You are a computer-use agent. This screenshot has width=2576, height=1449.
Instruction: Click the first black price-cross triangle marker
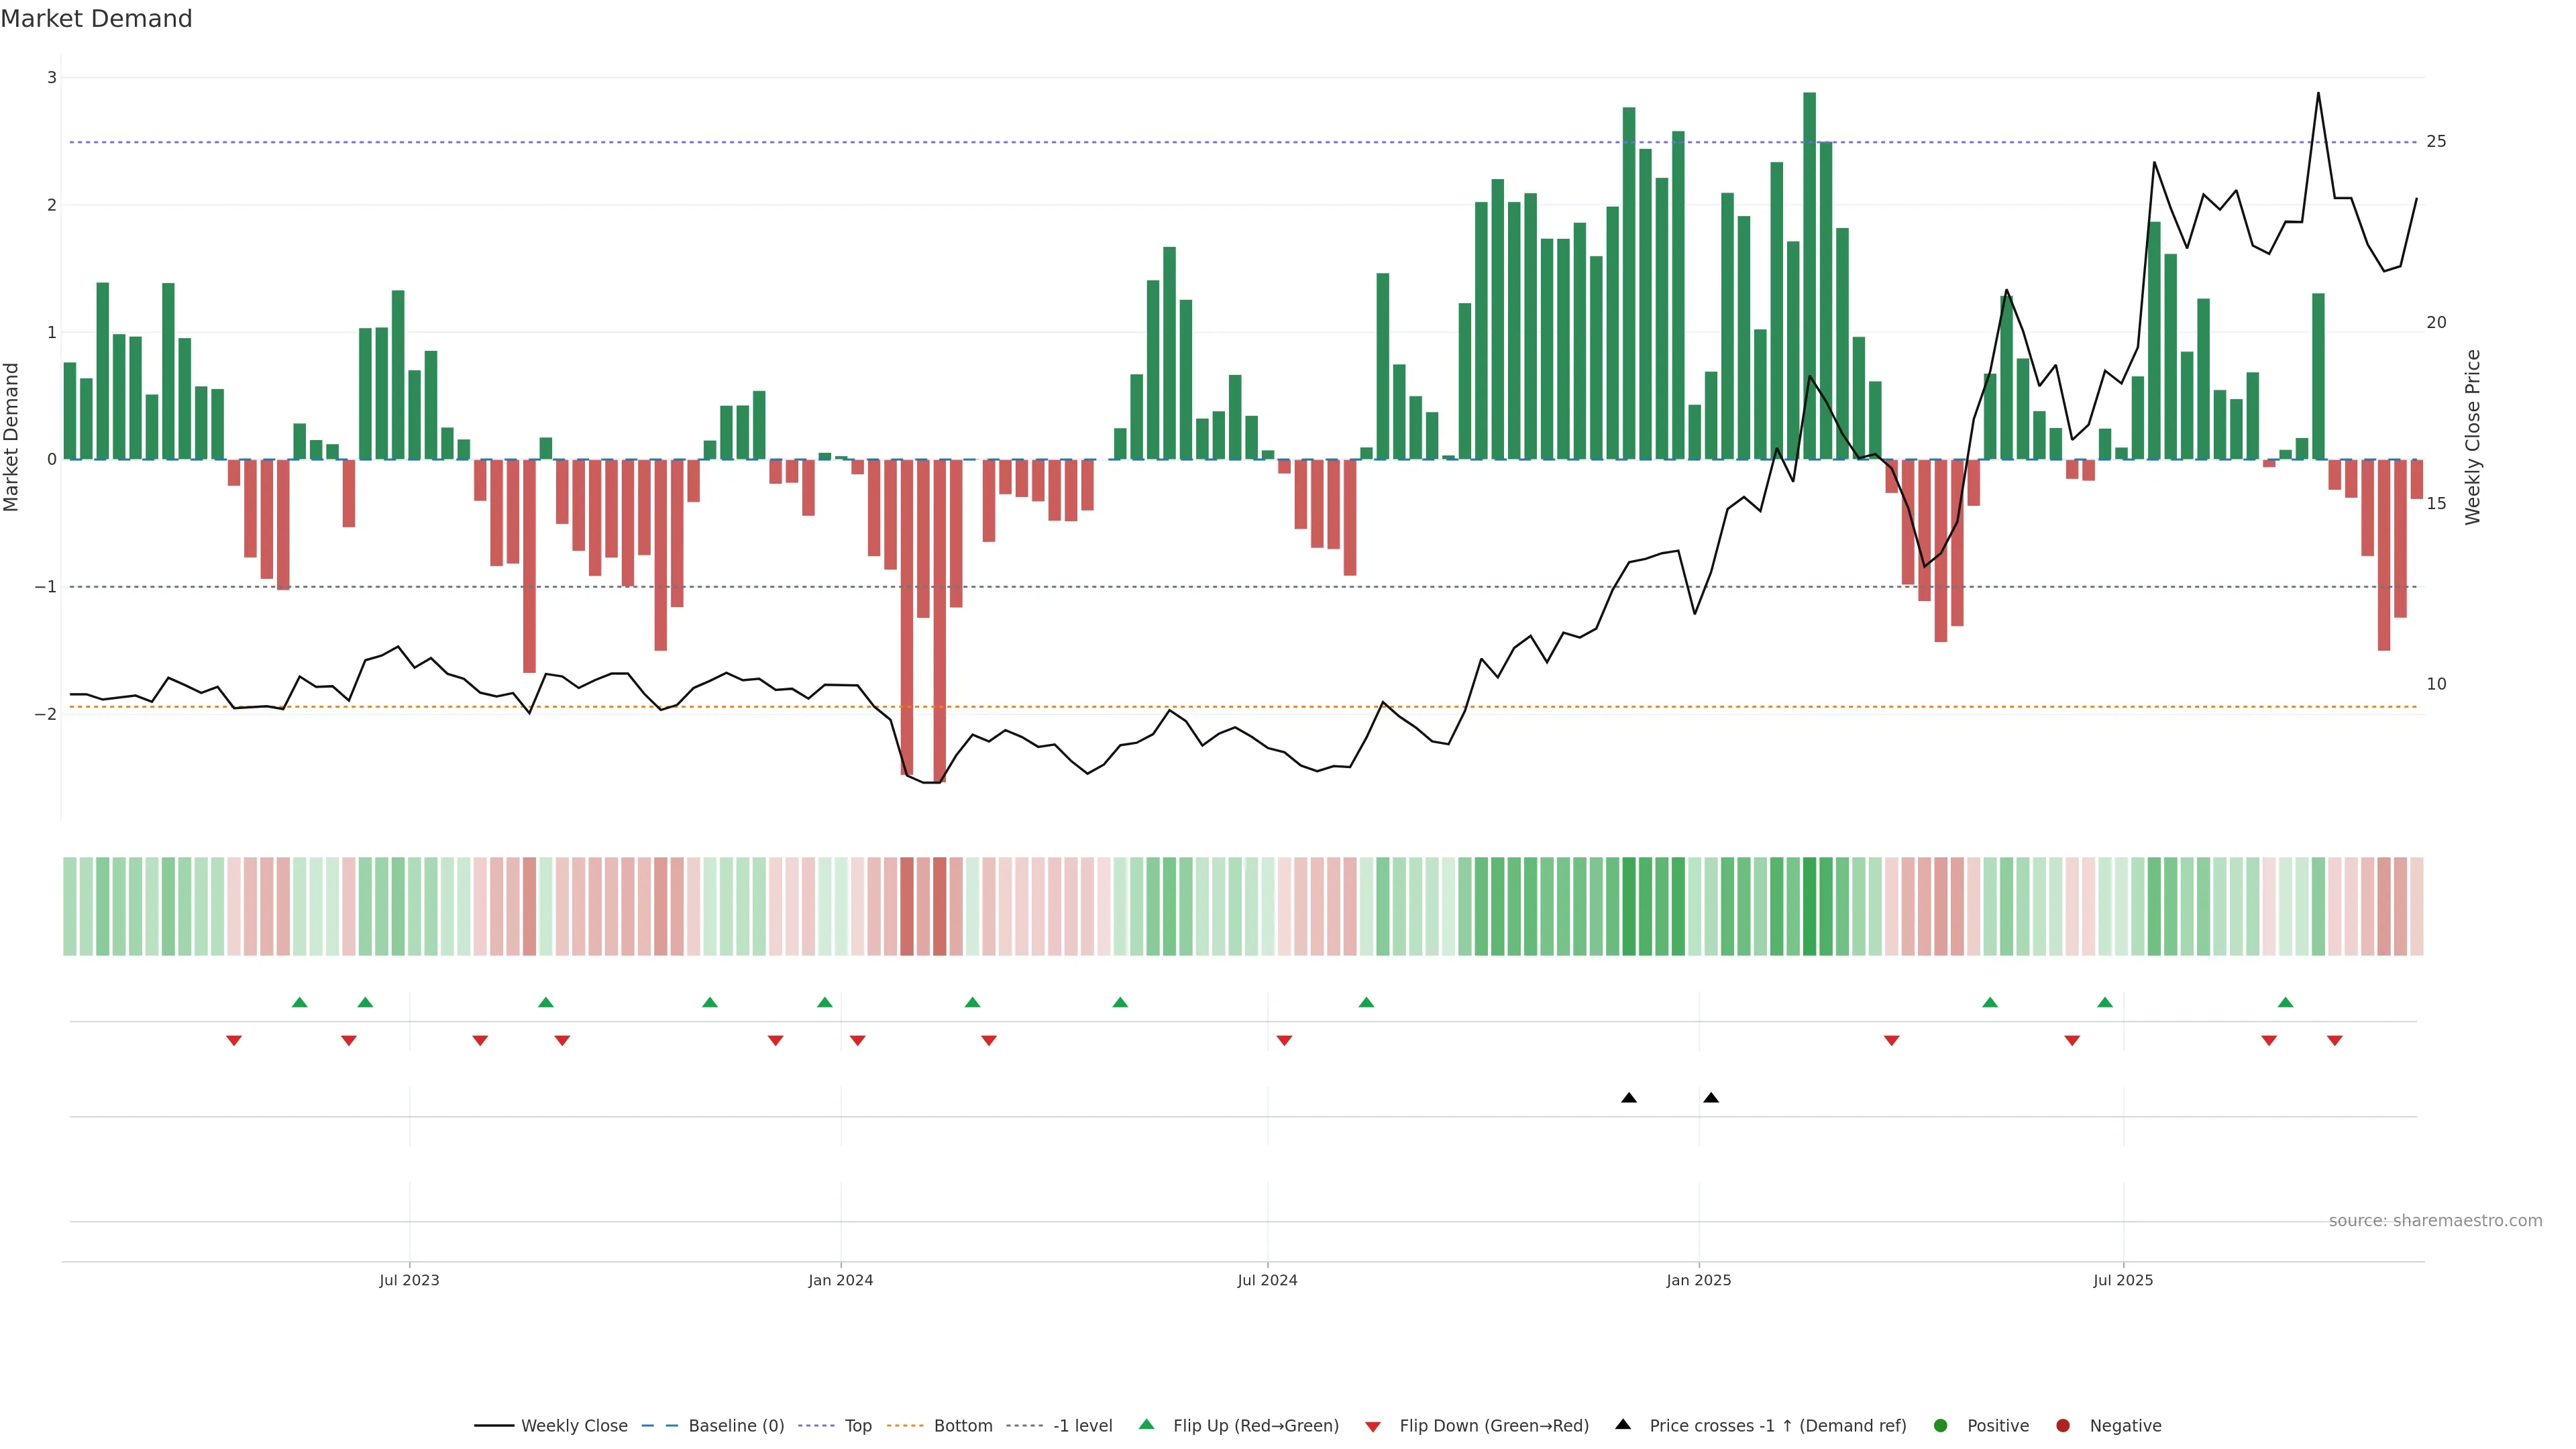1629,1098
